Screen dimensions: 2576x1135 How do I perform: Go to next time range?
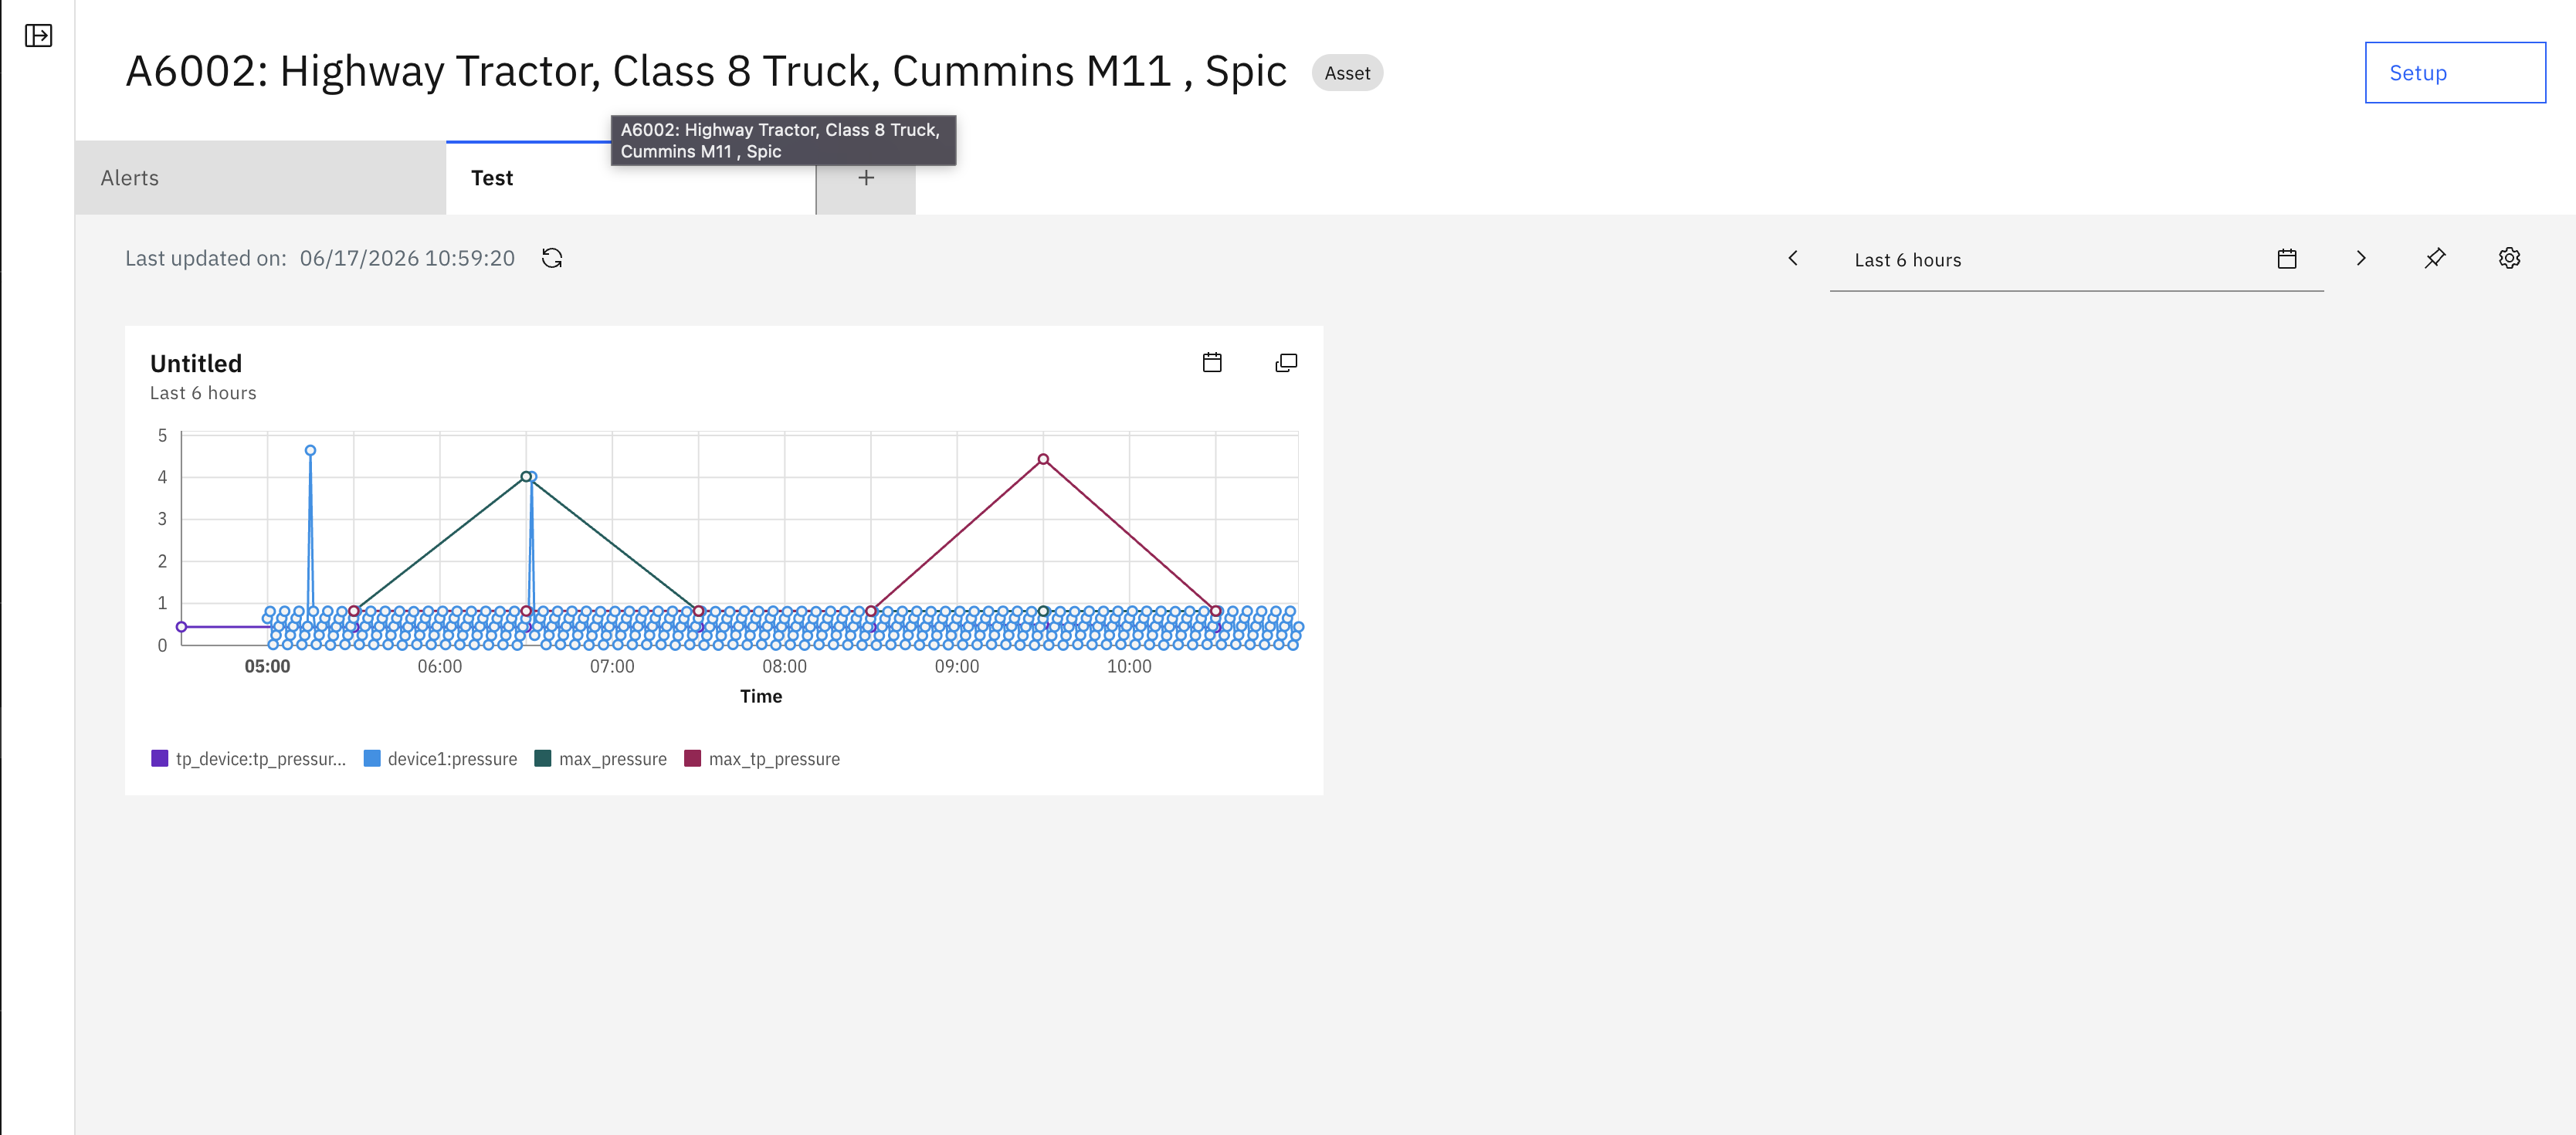coord(2361,258)
